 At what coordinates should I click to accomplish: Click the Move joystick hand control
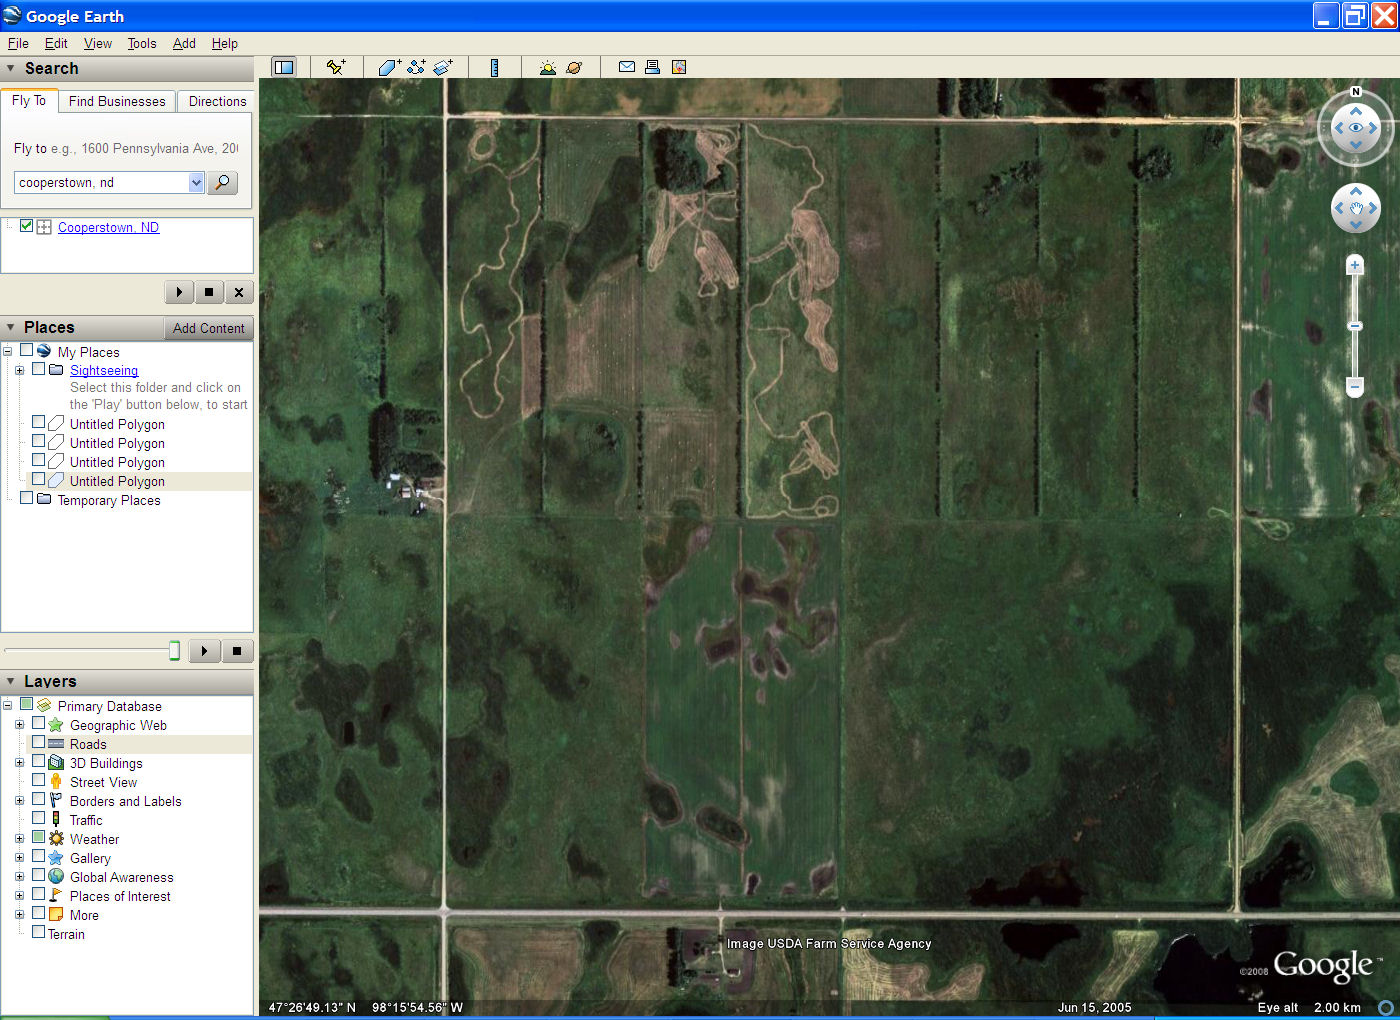tap(1356, 209)
